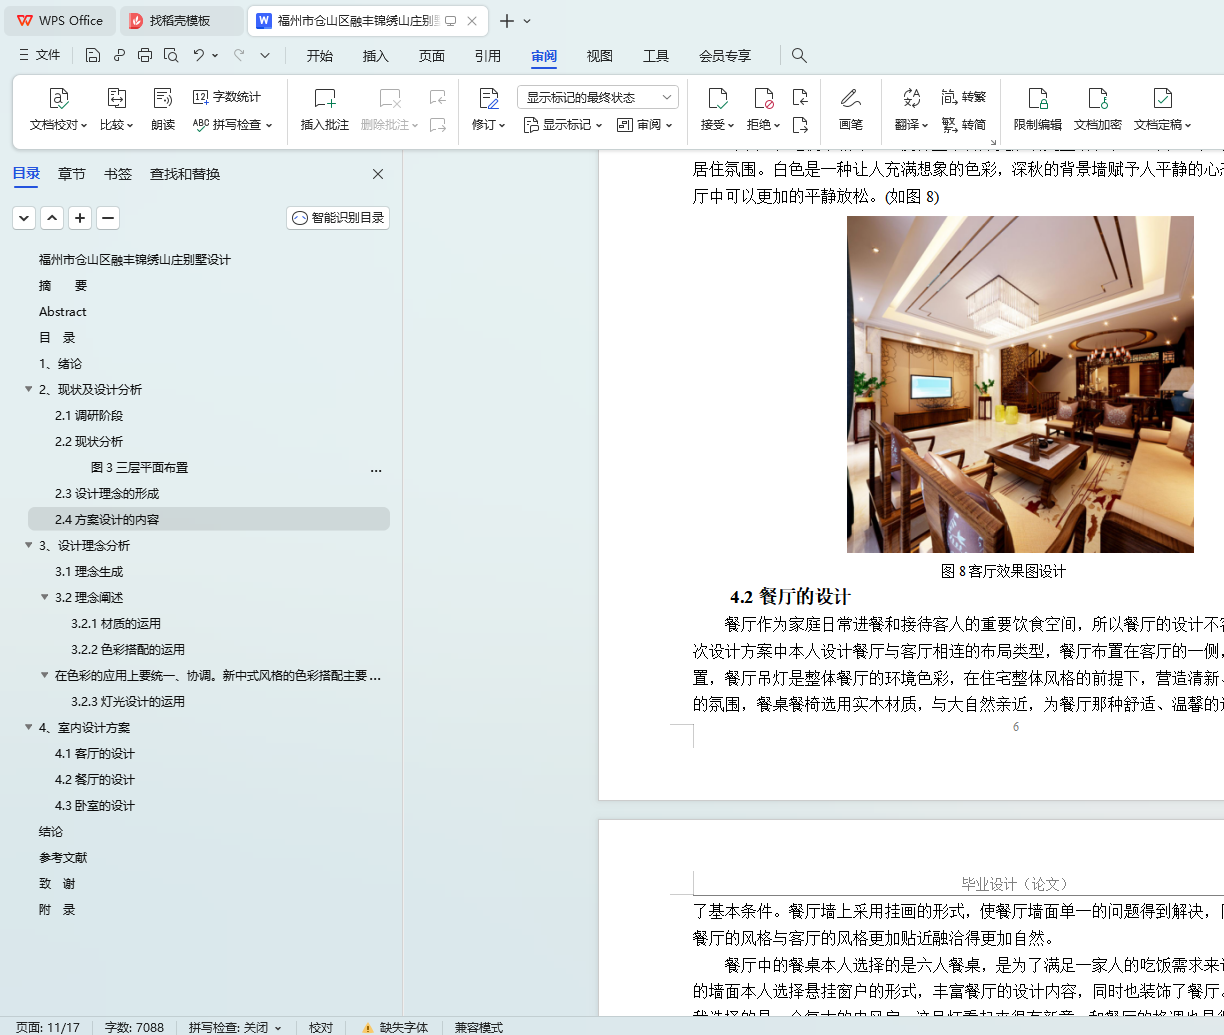This screenshot has width=1224, height=1035.
Task: Click the 文档定稿 finalize document icon
Action: click(1162, 98)
